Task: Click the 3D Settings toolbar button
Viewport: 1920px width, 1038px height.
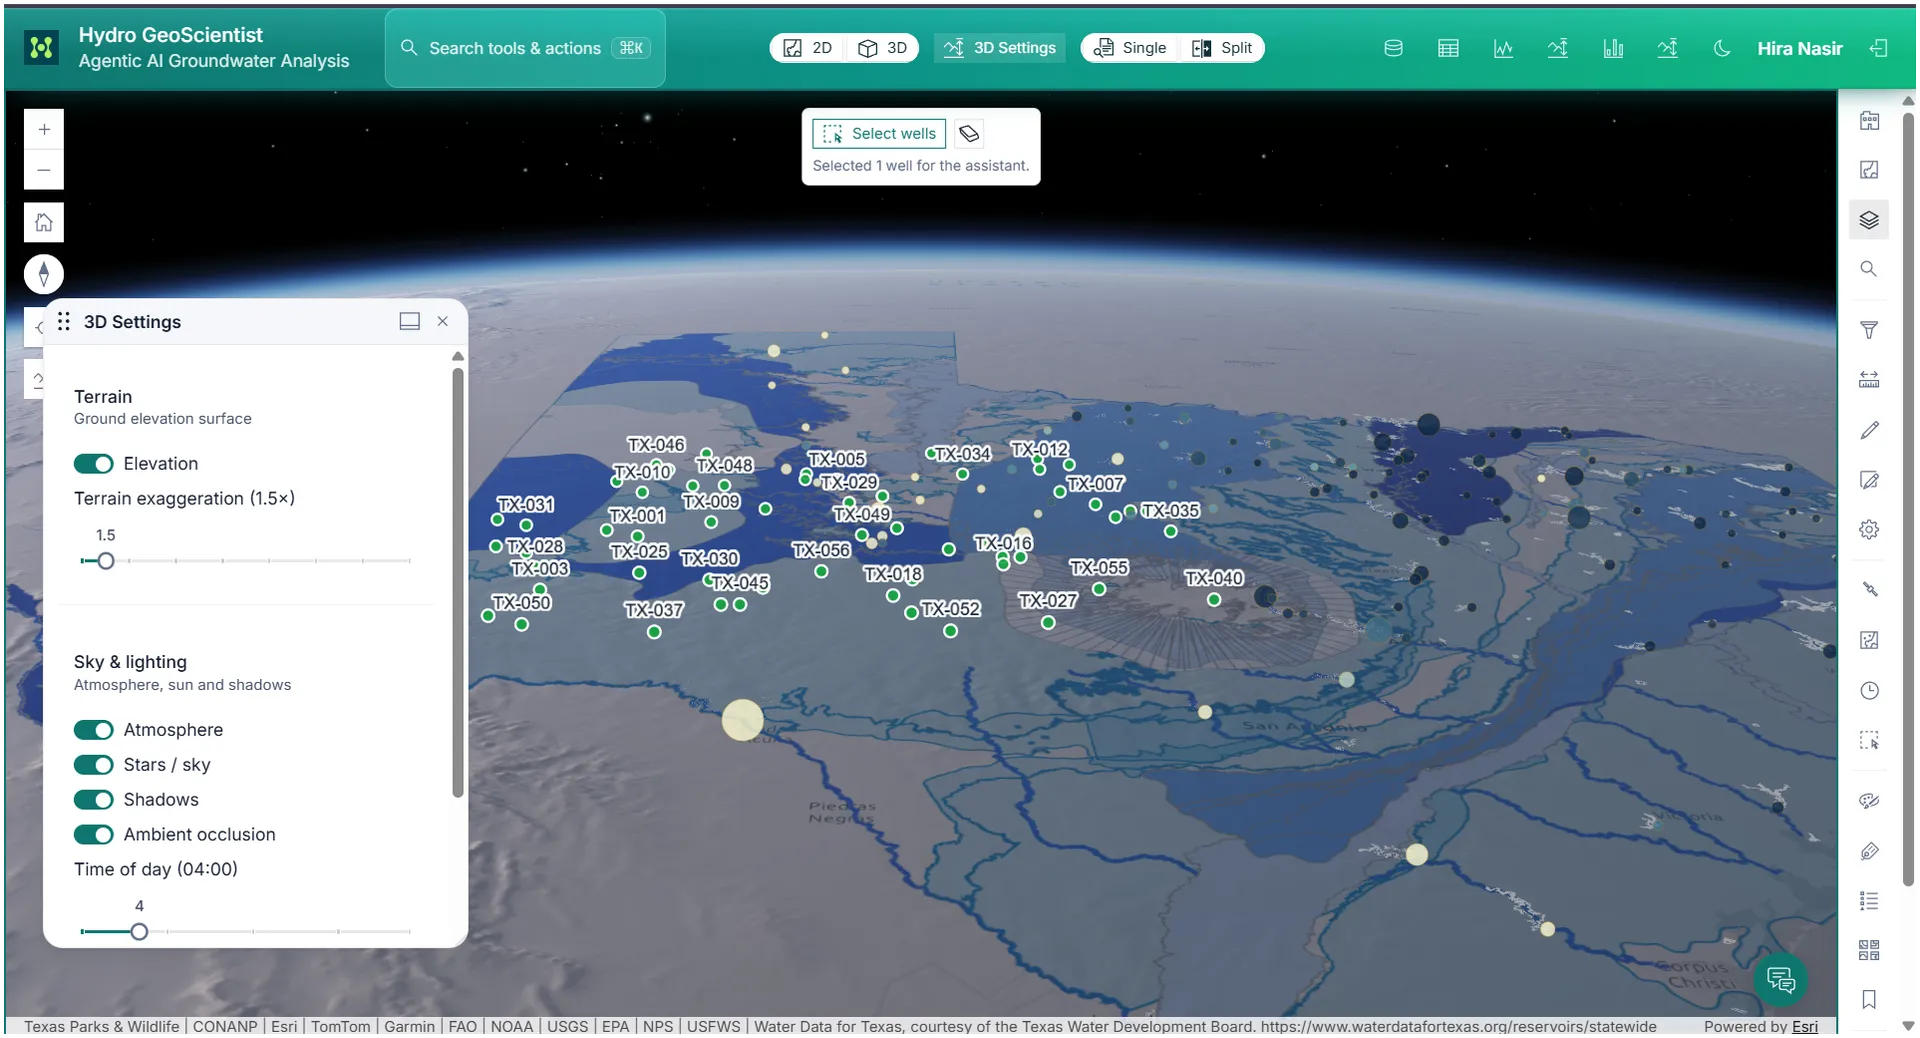Action: click(x=1000, y=48)
